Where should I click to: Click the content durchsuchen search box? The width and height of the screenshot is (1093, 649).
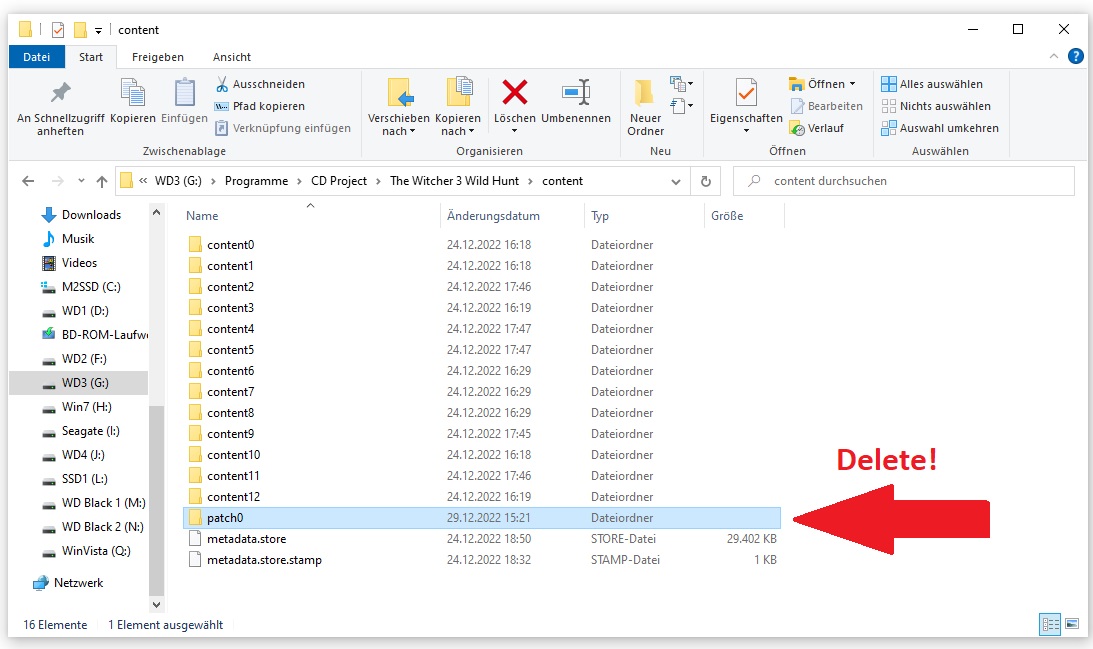(x=904, y=181)
